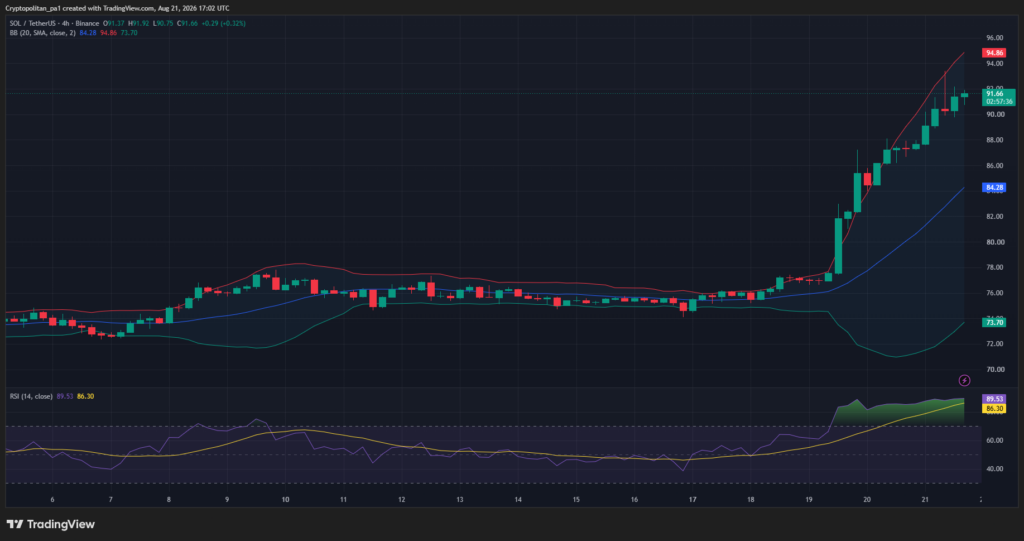Click the 88.00 price axis label
Viewport: 1024px width, 541px height.
pos(995,140)
